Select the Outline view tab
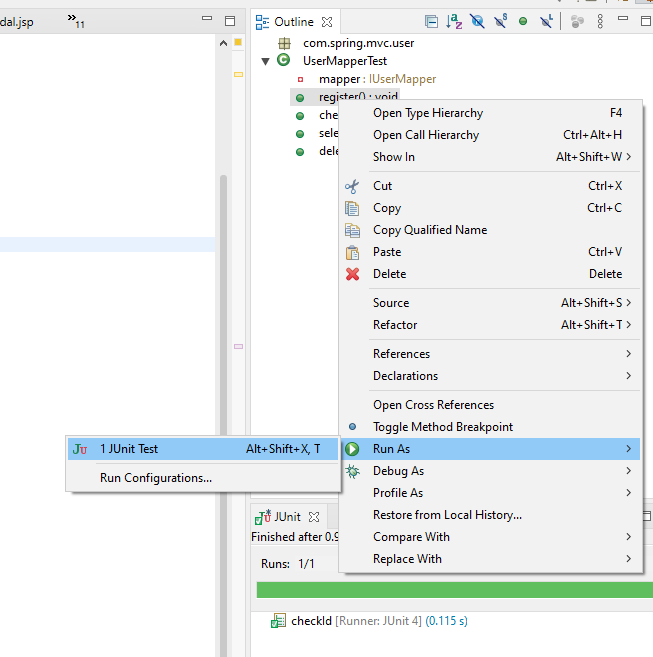 pos(293,22)
